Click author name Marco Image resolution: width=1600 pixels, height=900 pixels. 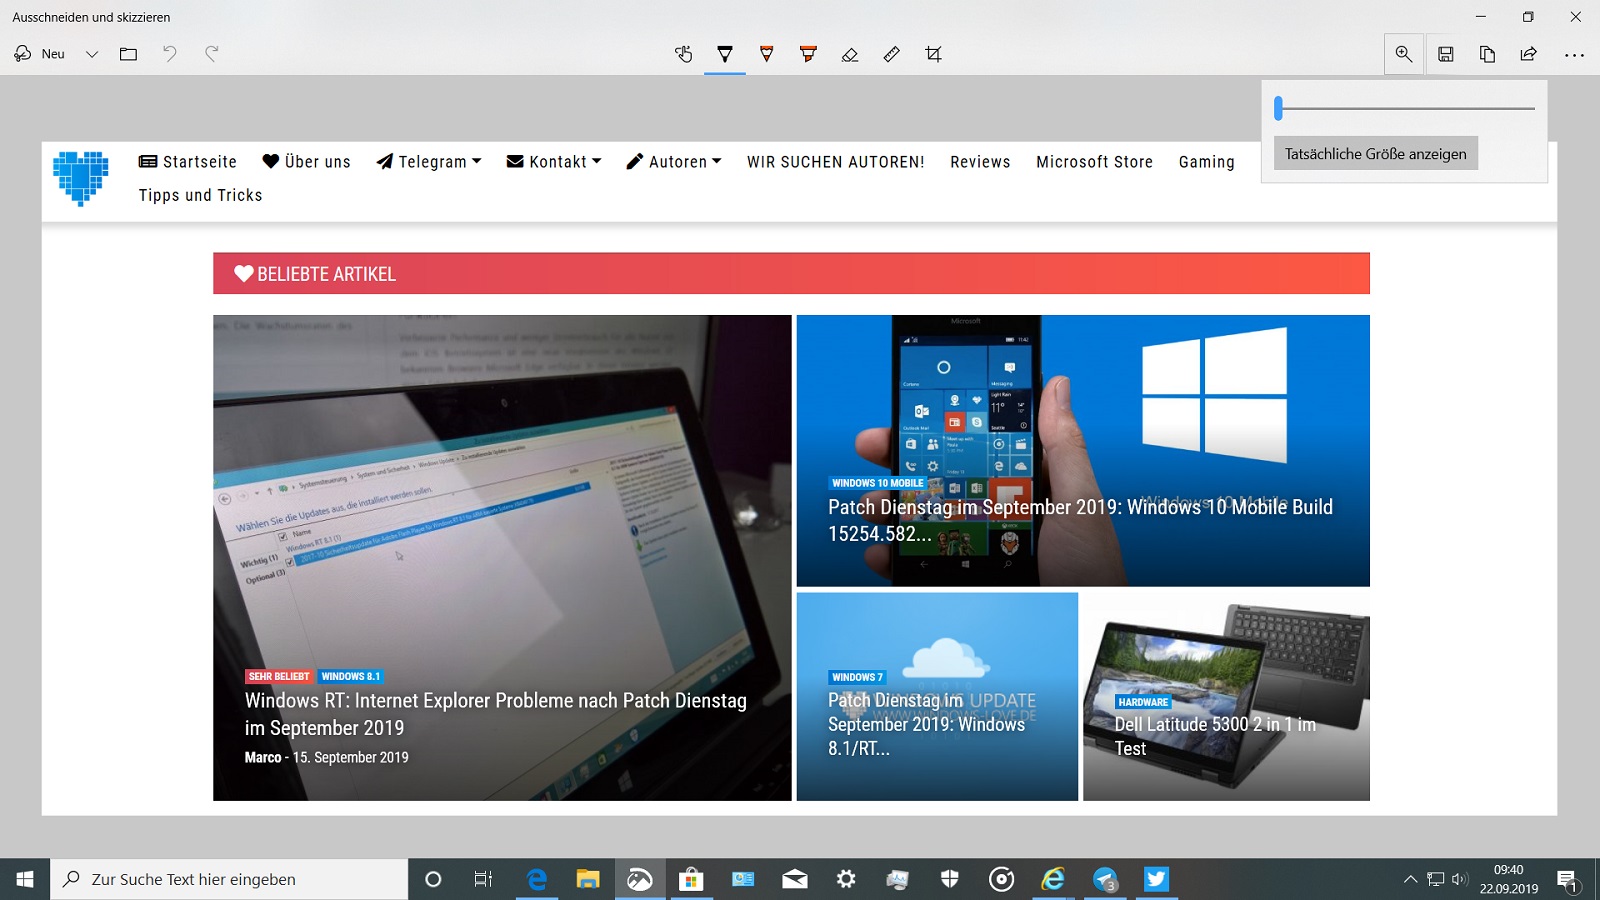(x=263, y=757)
